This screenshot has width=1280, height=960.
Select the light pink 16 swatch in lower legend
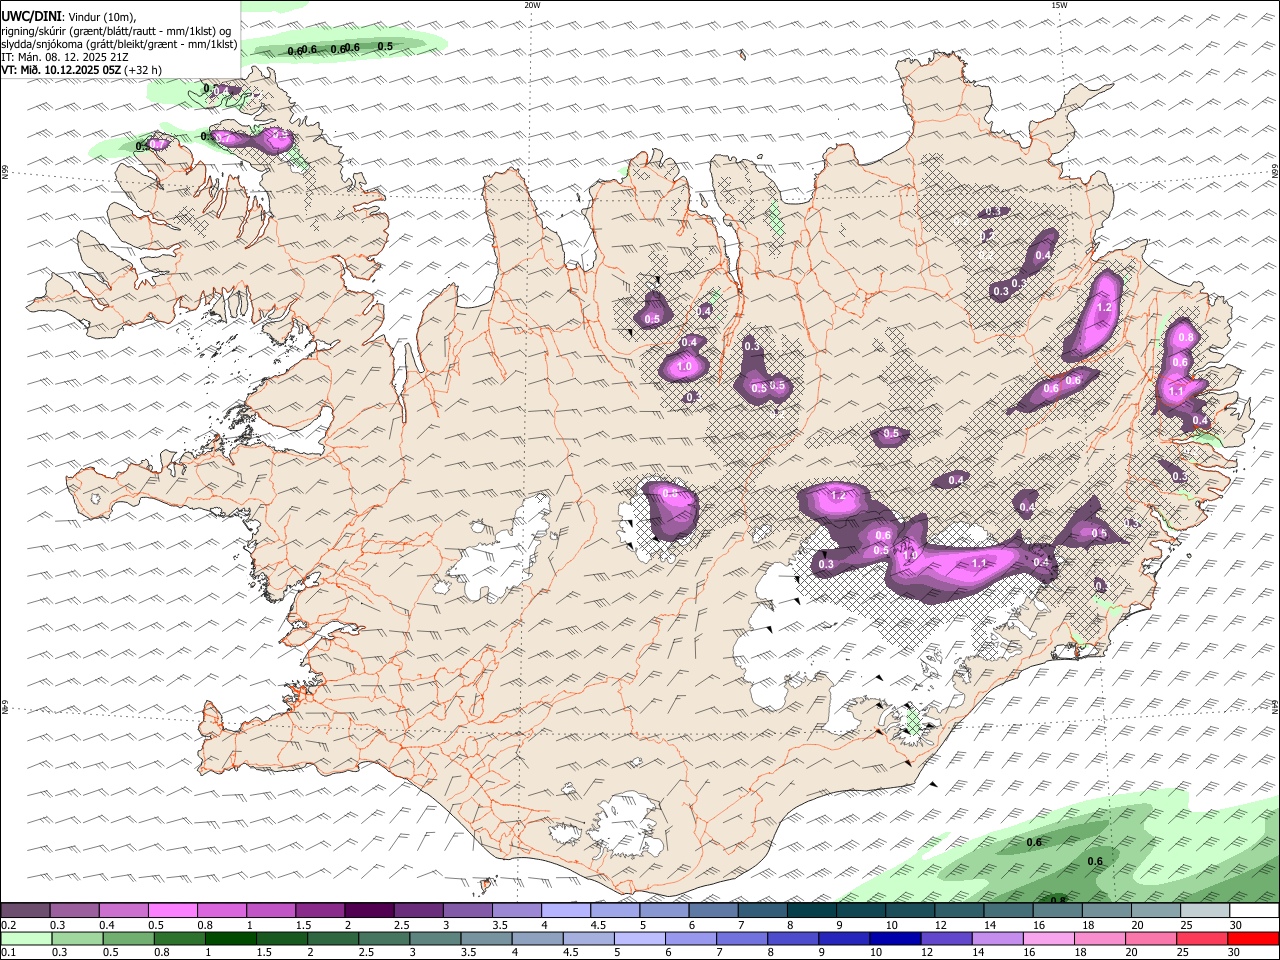tap(1047, 939)
